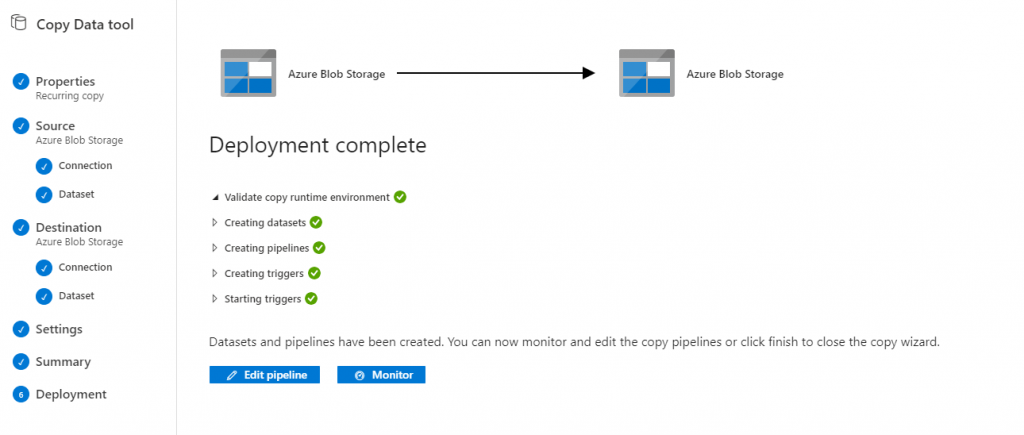Click the checkmark icon beside Properties step

click(x=21, y=82)
